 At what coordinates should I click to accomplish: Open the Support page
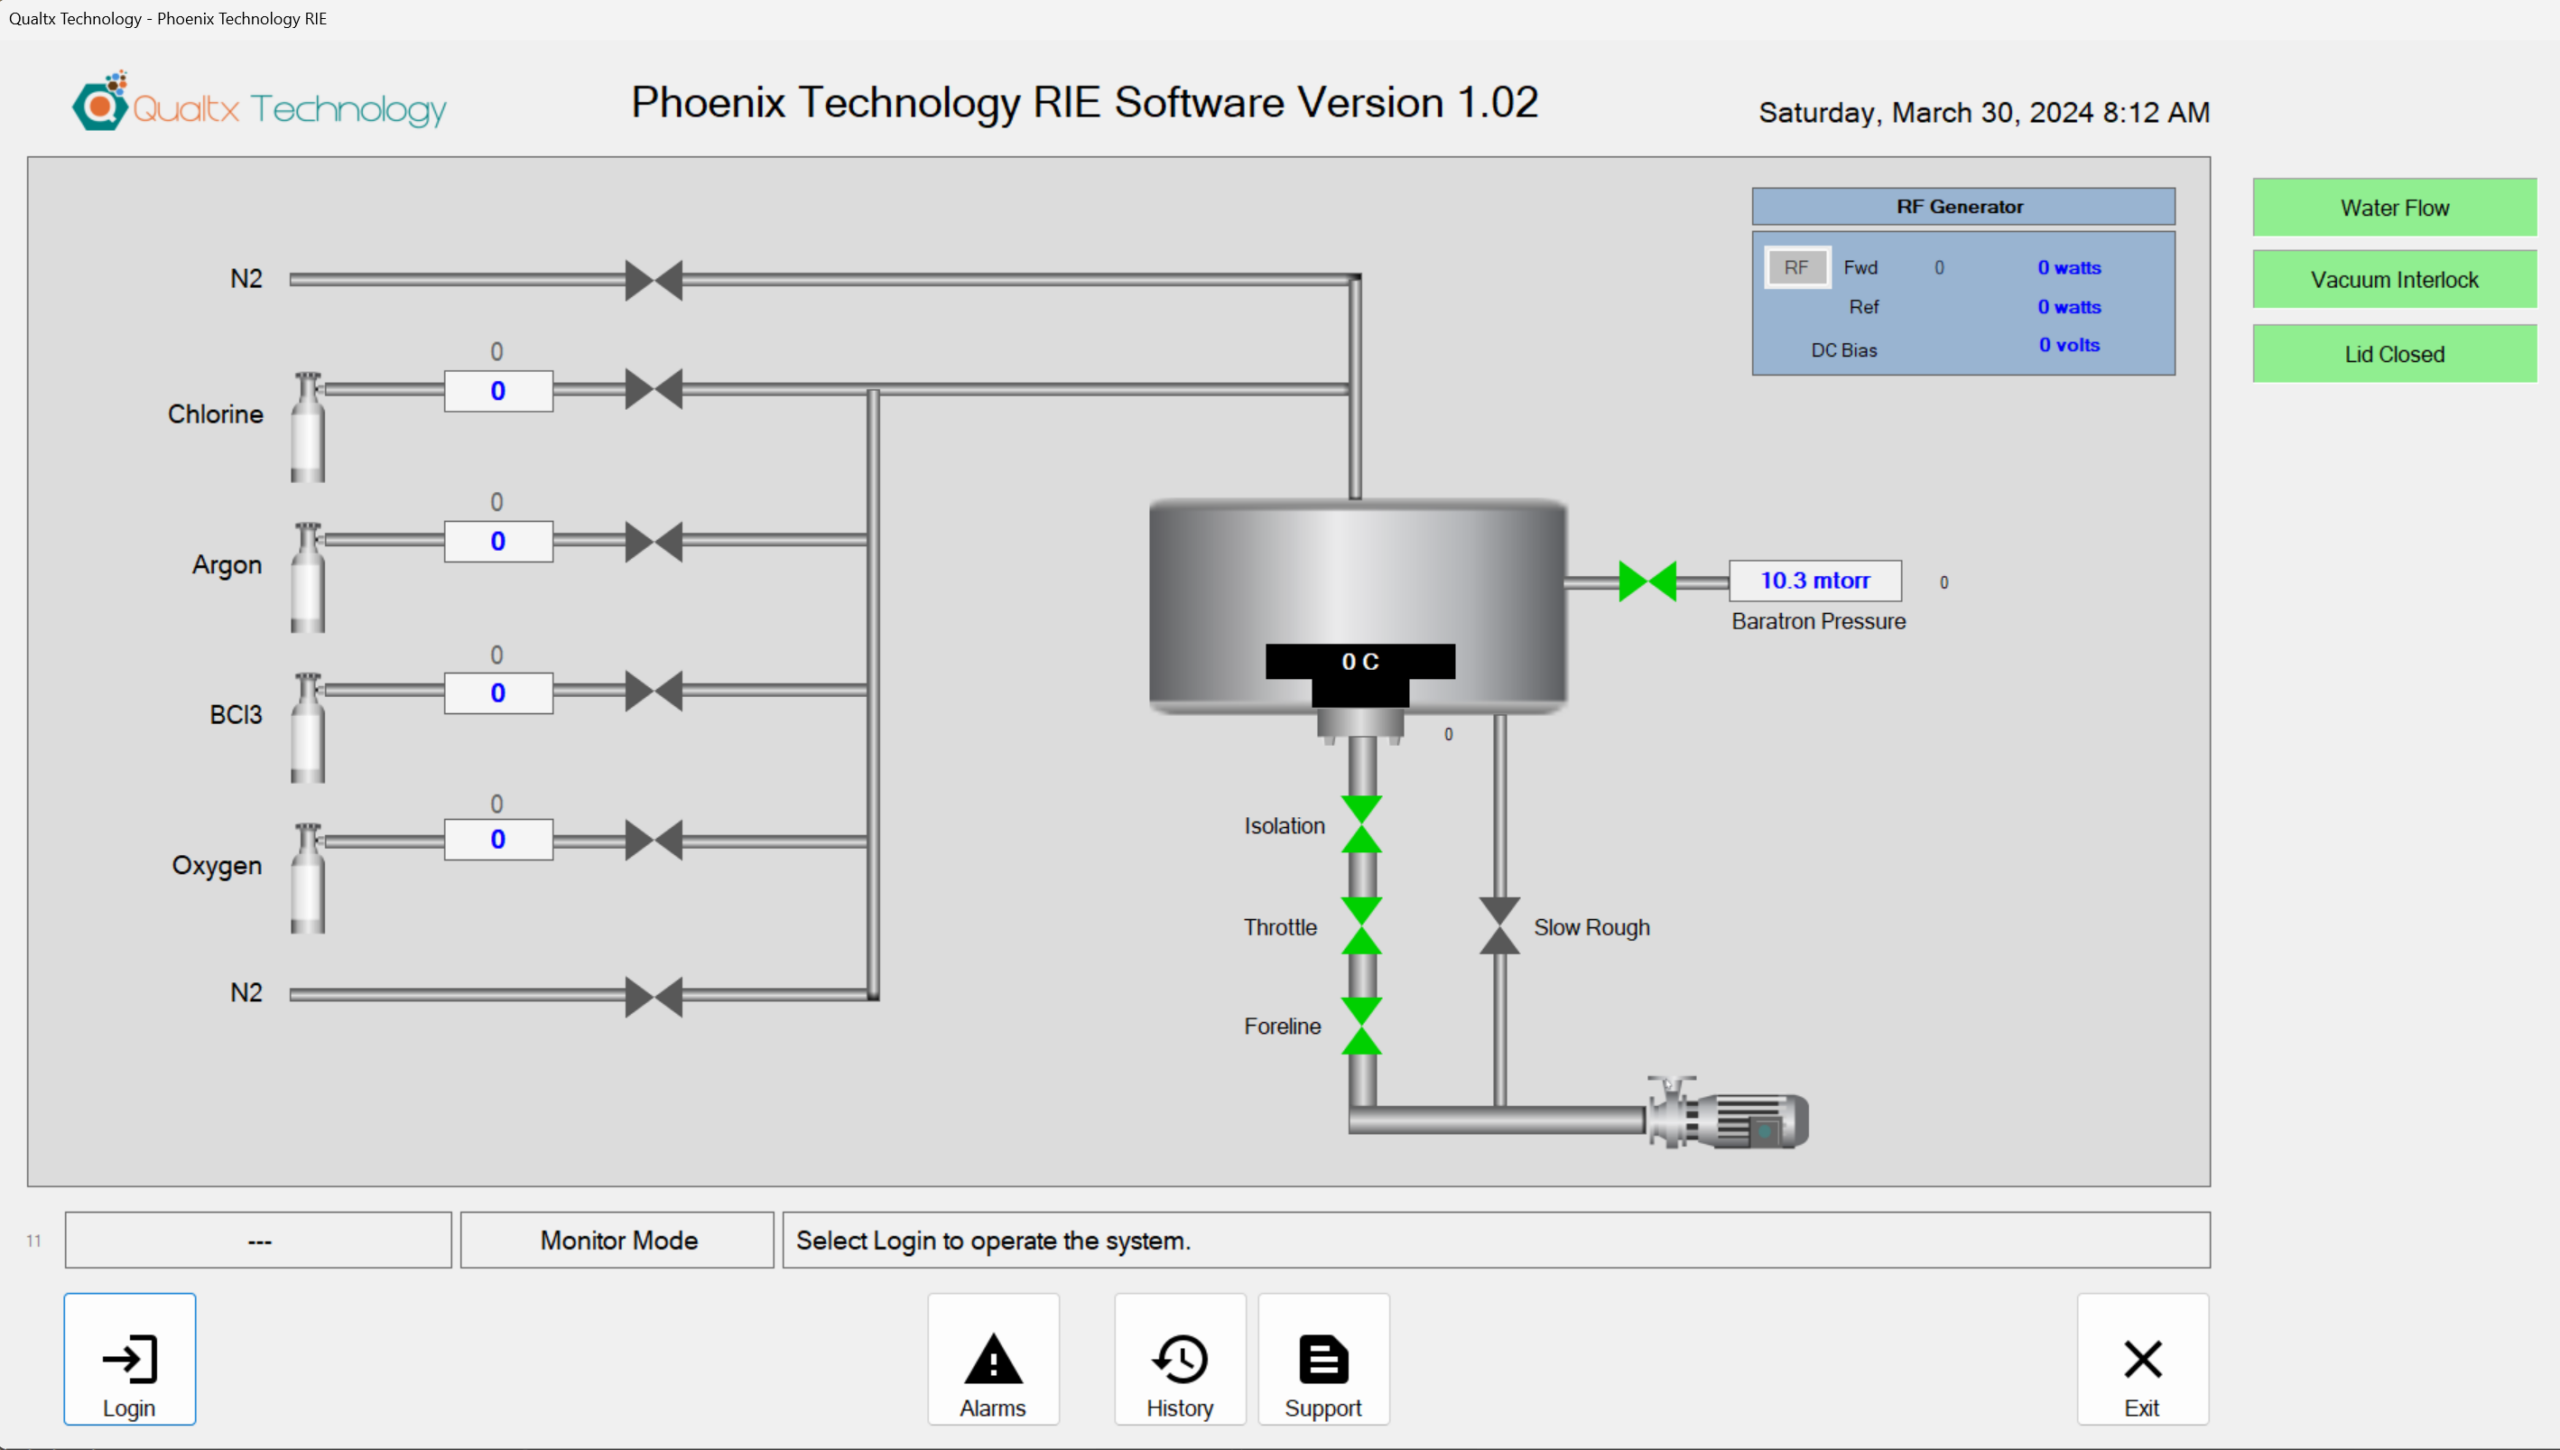[1324, 1359]
